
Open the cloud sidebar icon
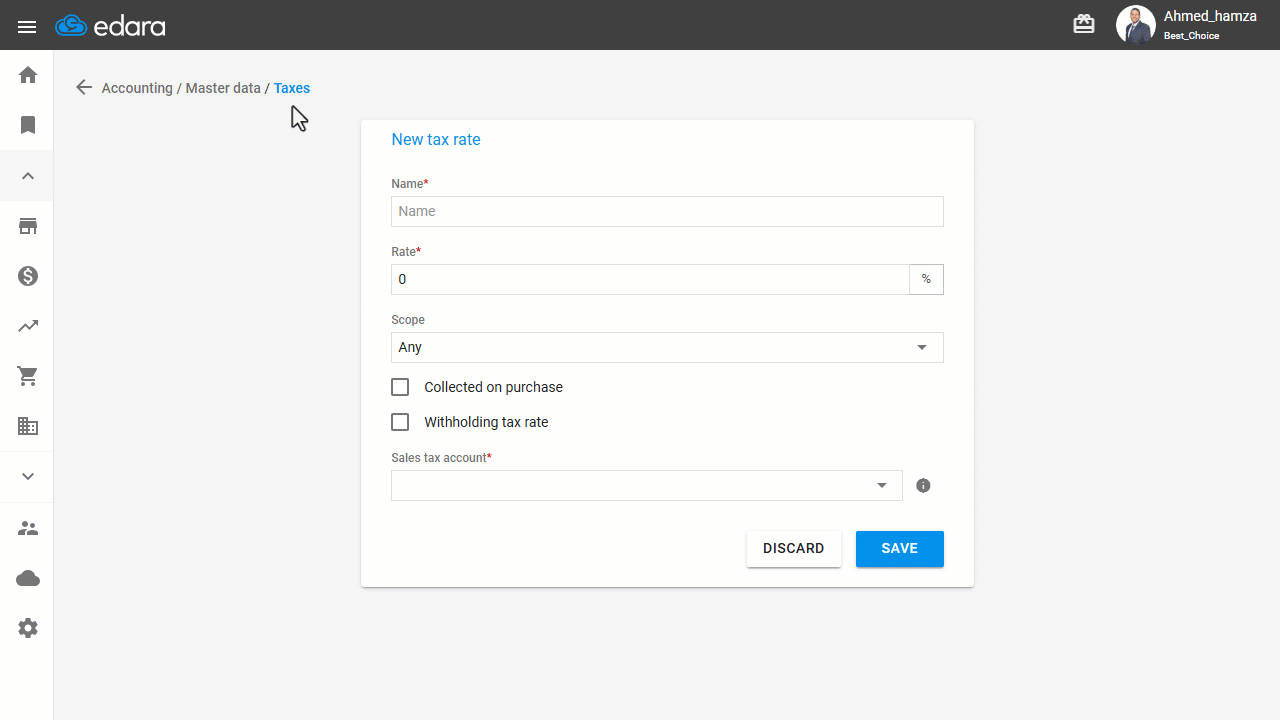pos(28,578)
